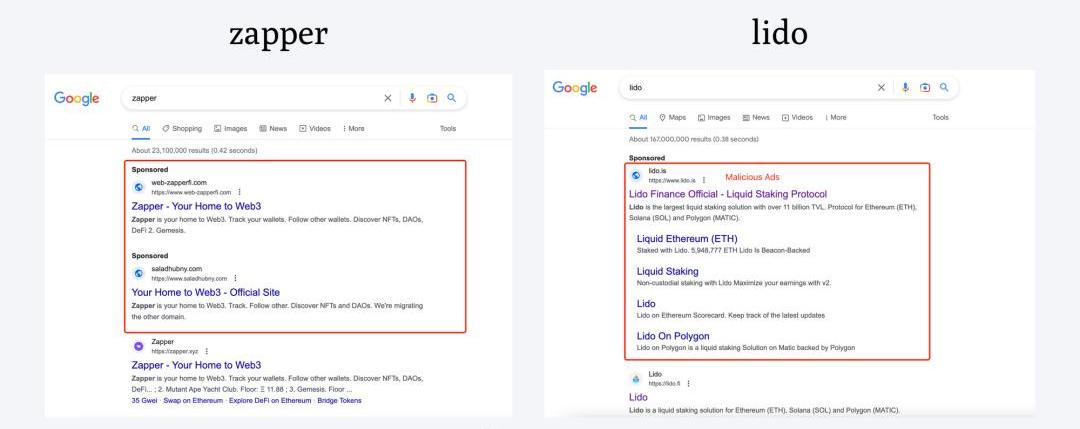Image resolution: width=1080 pixels, height=429 pixels.
Task: Click the Google logo in the lido search
Action: pos(574,88)
